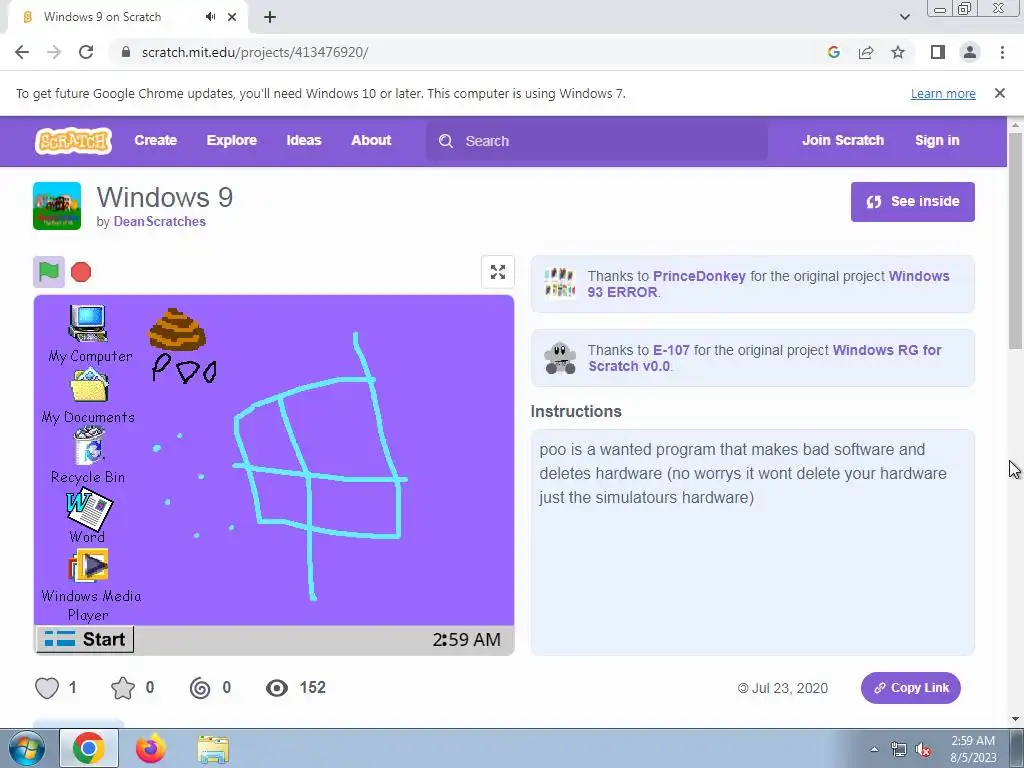Open a new browser tab
The image size is (1024, 768).
(x=270, y=17)
